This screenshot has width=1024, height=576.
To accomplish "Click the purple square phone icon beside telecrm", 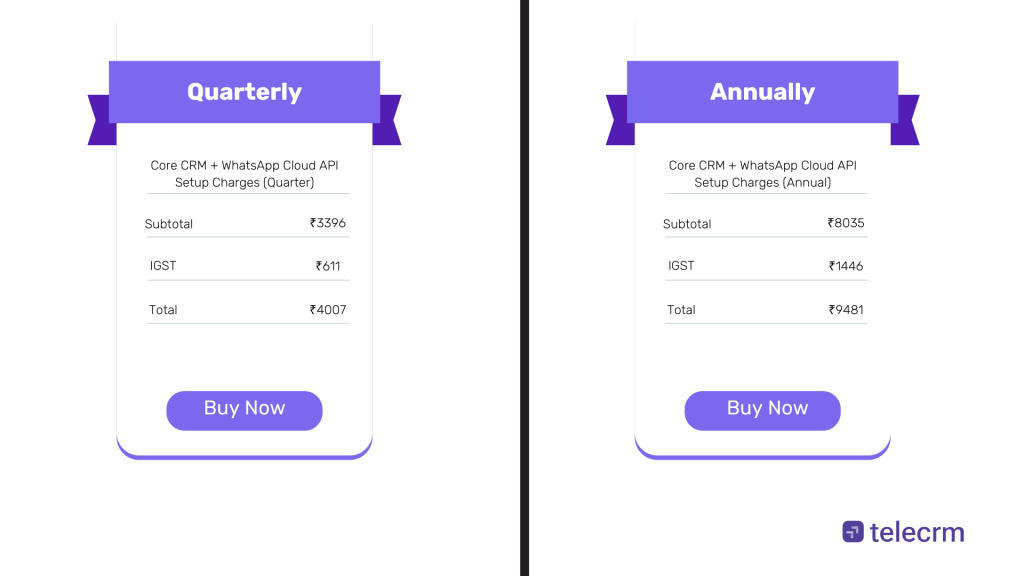I will click(853, 531).
